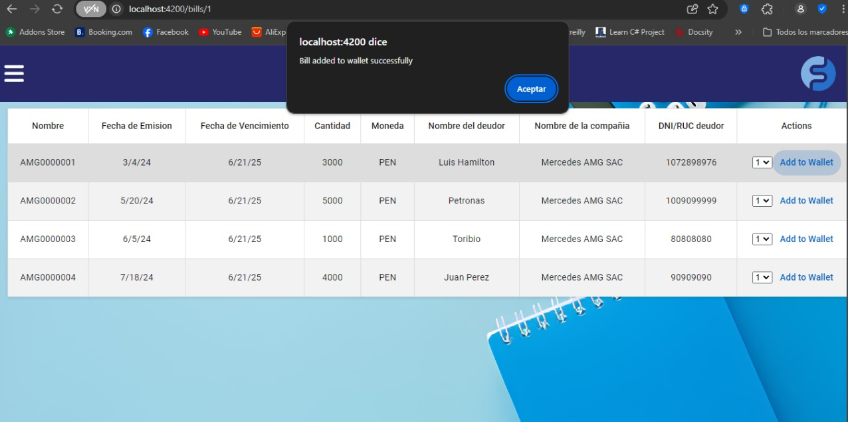Click the round blue app logo
This screenshot has width=848, height=422.
(818, 74)
